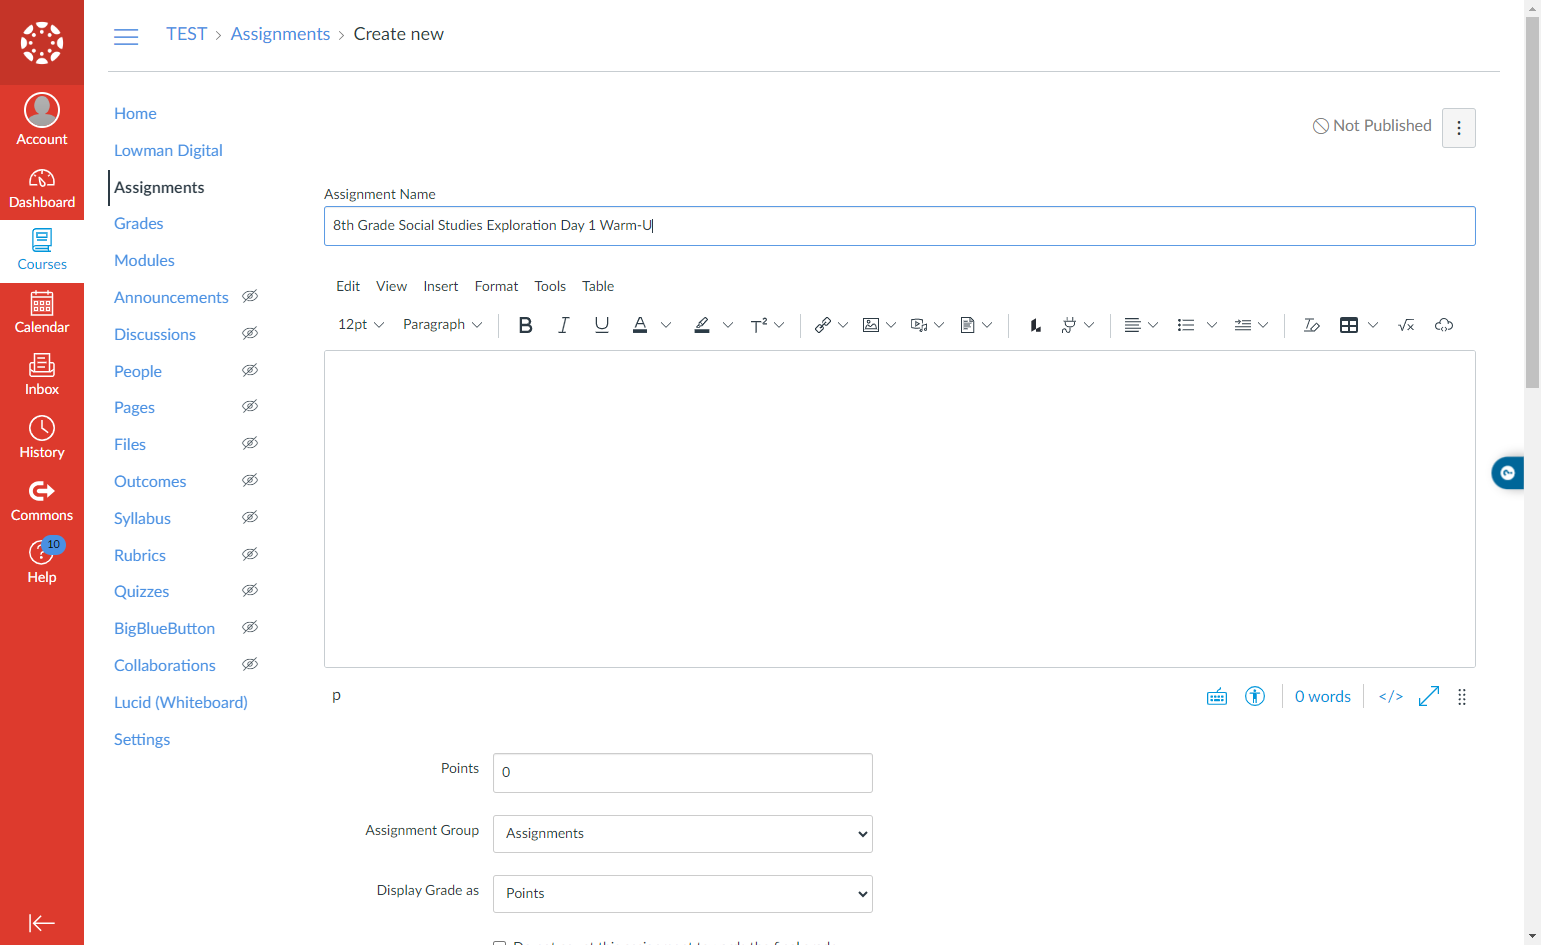
Task: Toggle visibility eye icon beside Quizzes
Action: [250, 590]
